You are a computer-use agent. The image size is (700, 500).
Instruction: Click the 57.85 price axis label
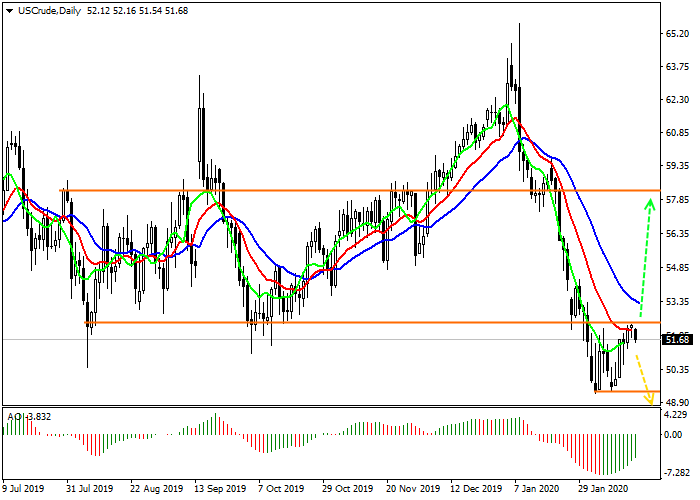(x=678, y=200)
